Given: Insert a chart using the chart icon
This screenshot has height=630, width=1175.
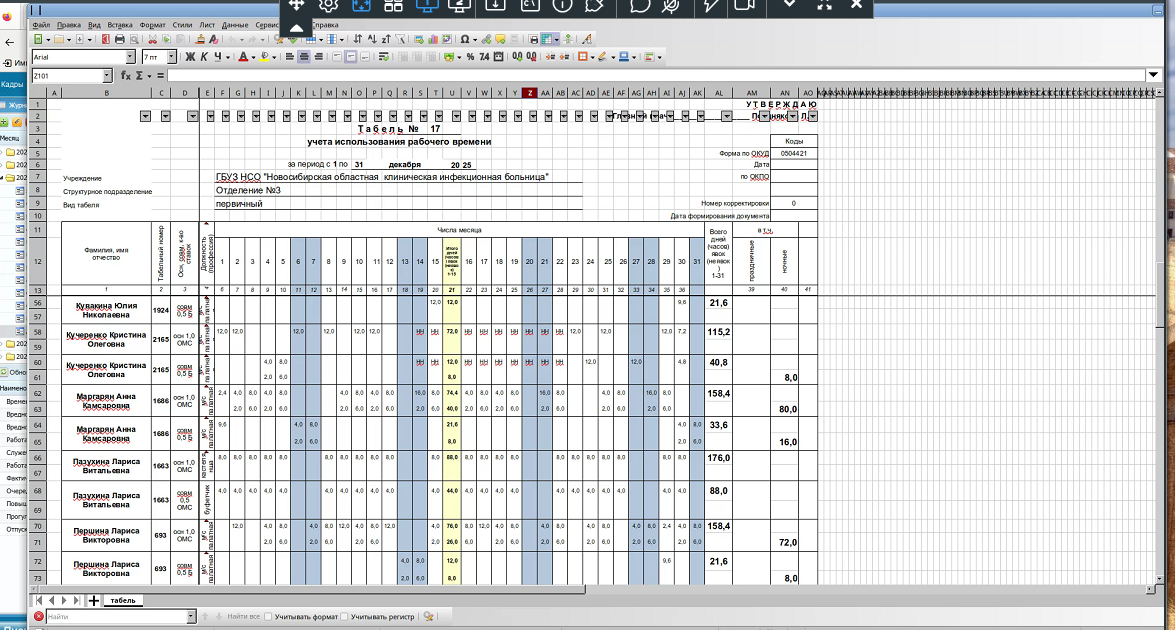Looking at the screenshot, I should click(x=433, y=39).
